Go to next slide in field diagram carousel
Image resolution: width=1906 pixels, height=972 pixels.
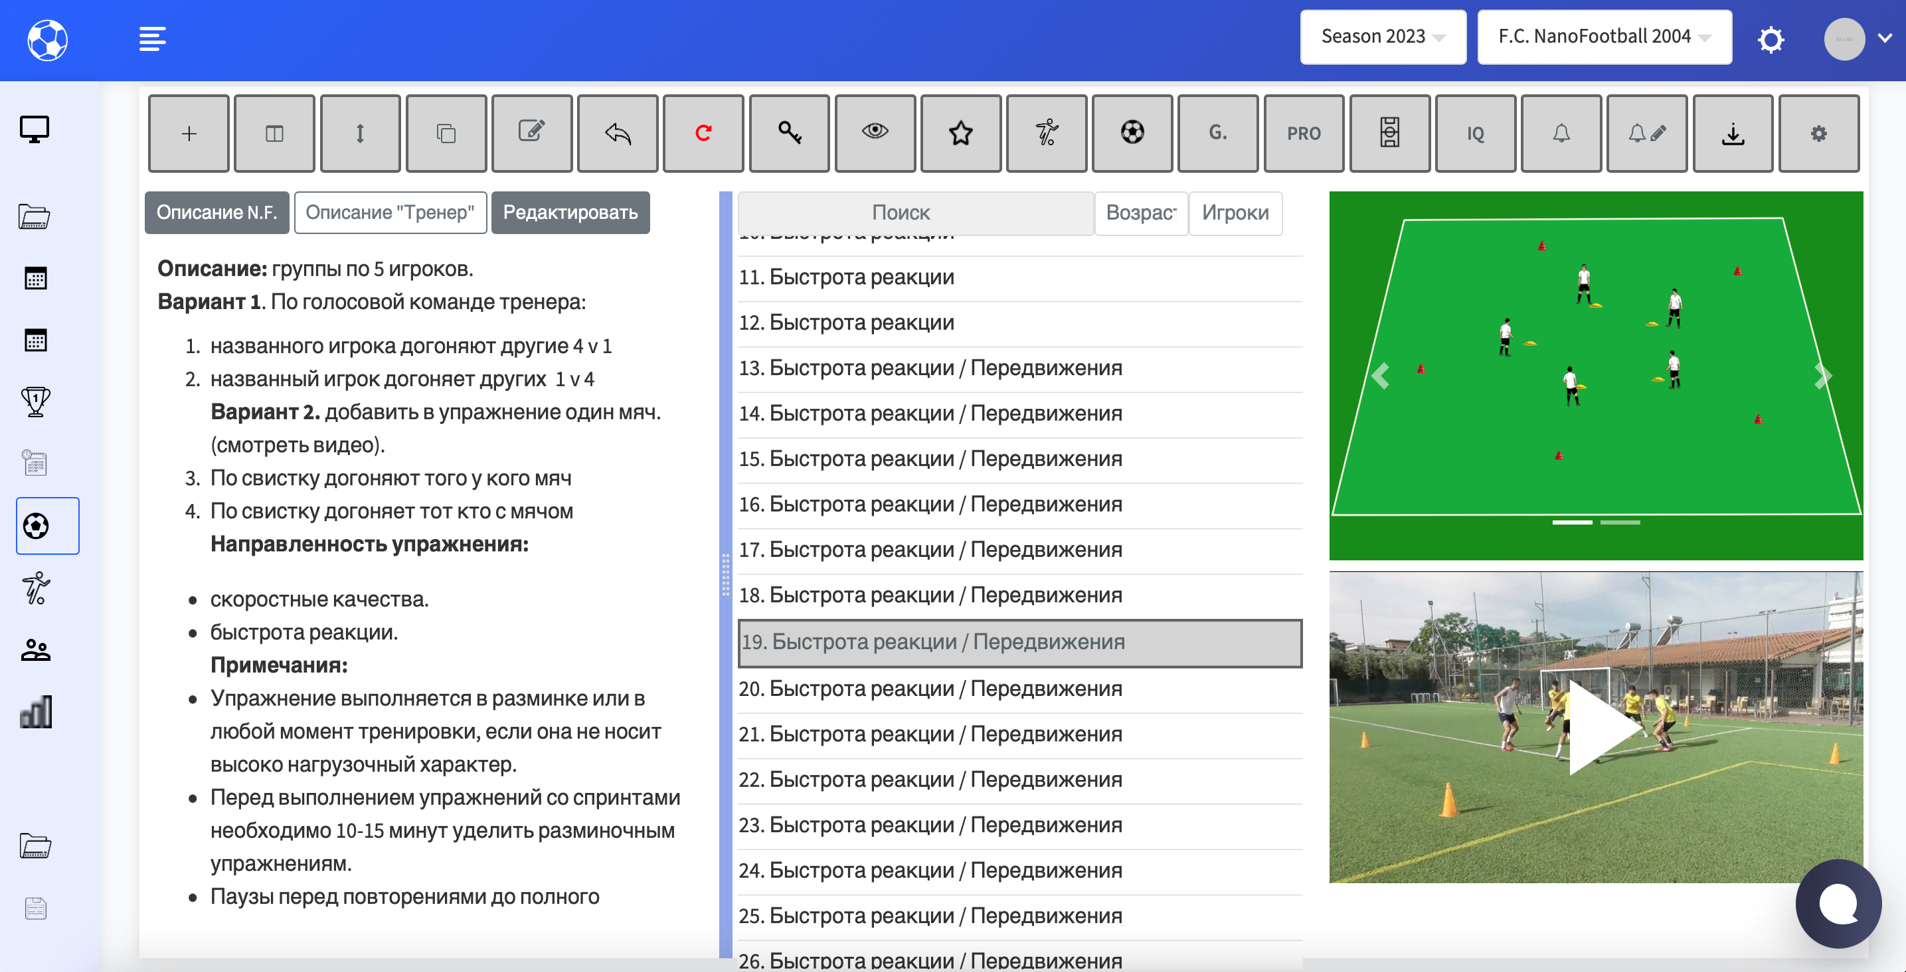pos(1822,376)
